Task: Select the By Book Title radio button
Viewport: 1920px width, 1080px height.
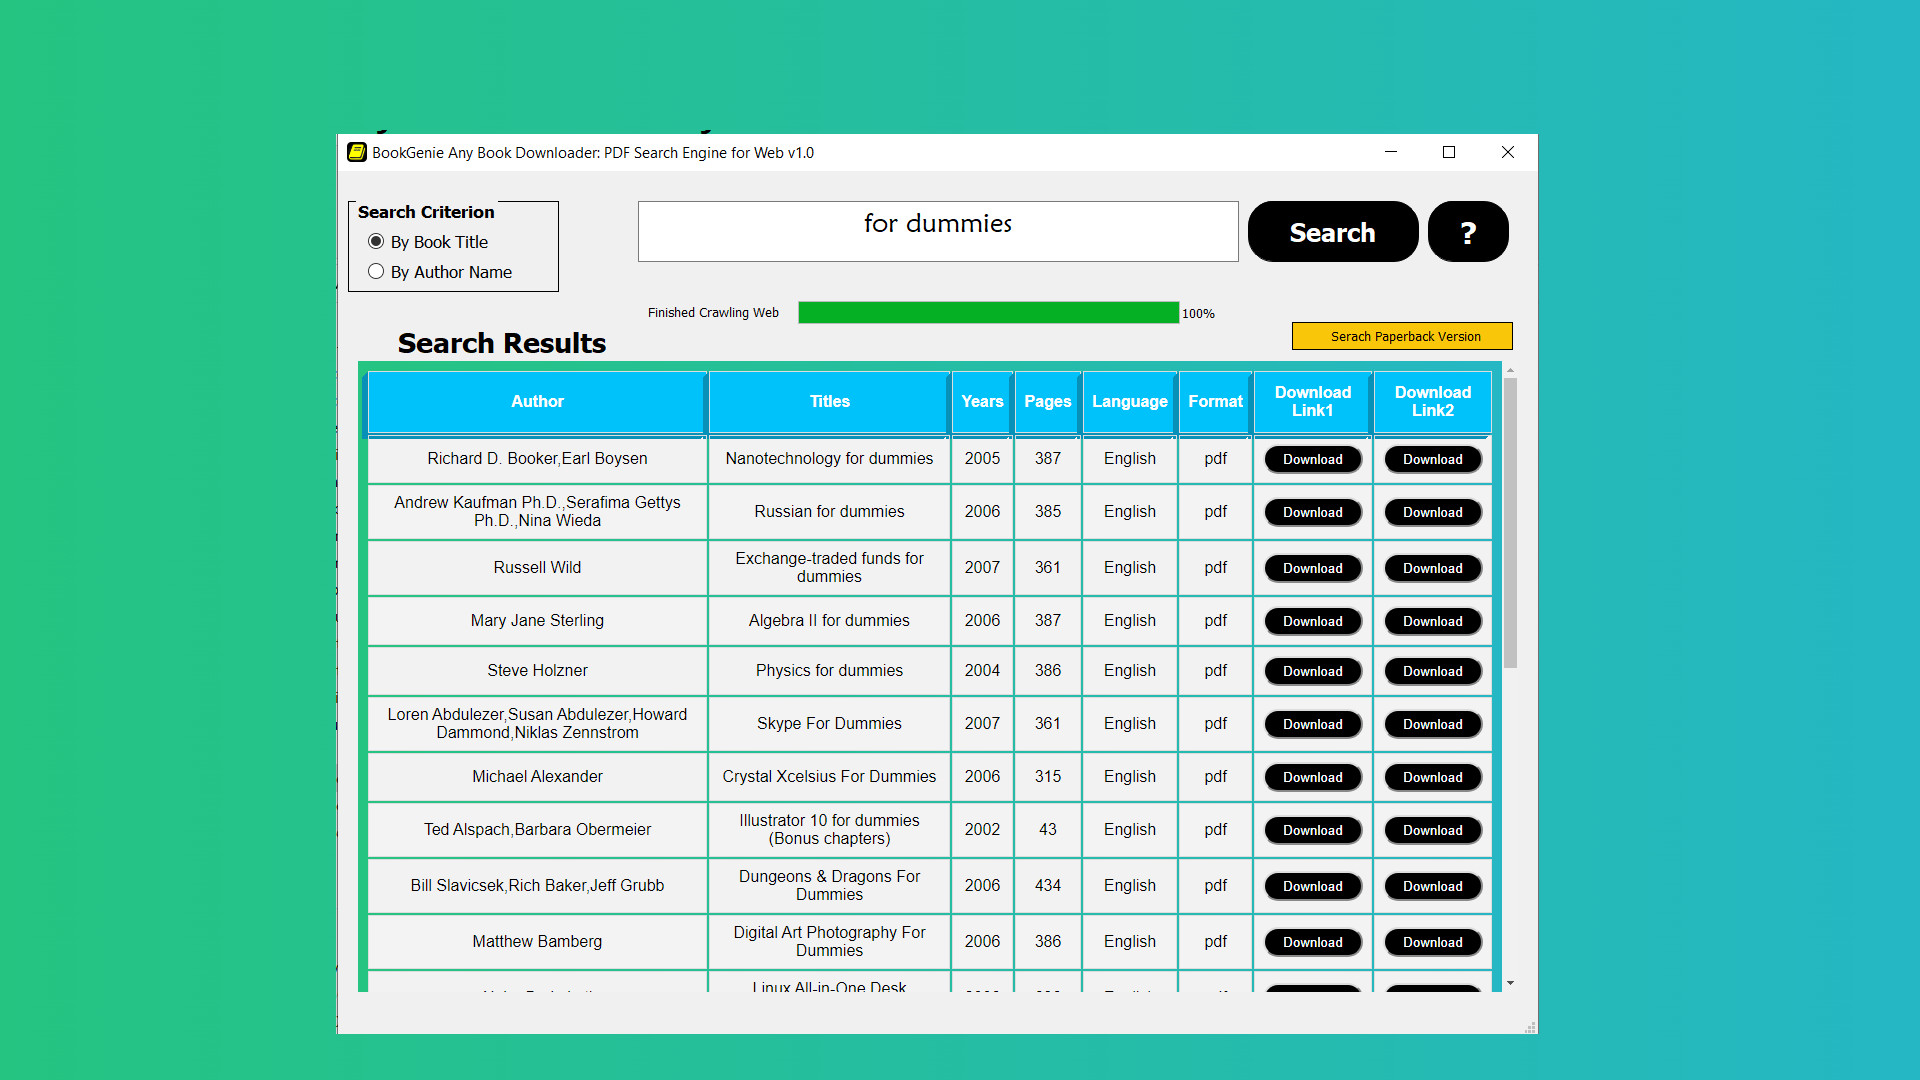Action: click(x=376, y=242)
